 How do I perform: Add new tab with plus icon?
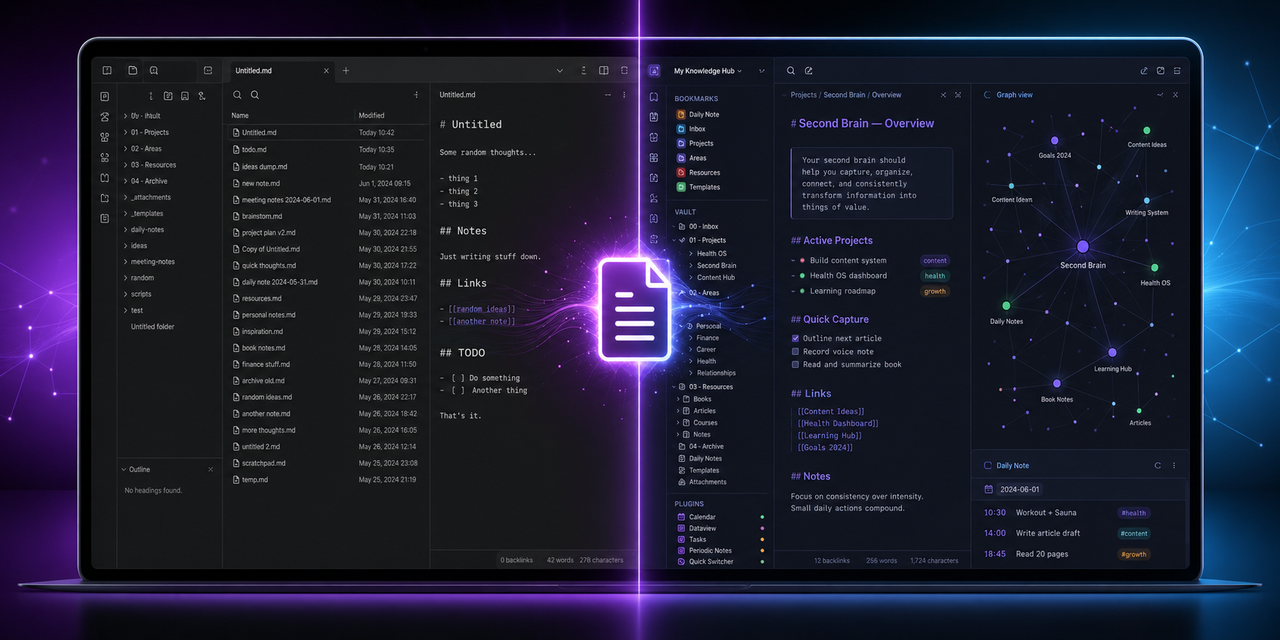coord(346,71)
